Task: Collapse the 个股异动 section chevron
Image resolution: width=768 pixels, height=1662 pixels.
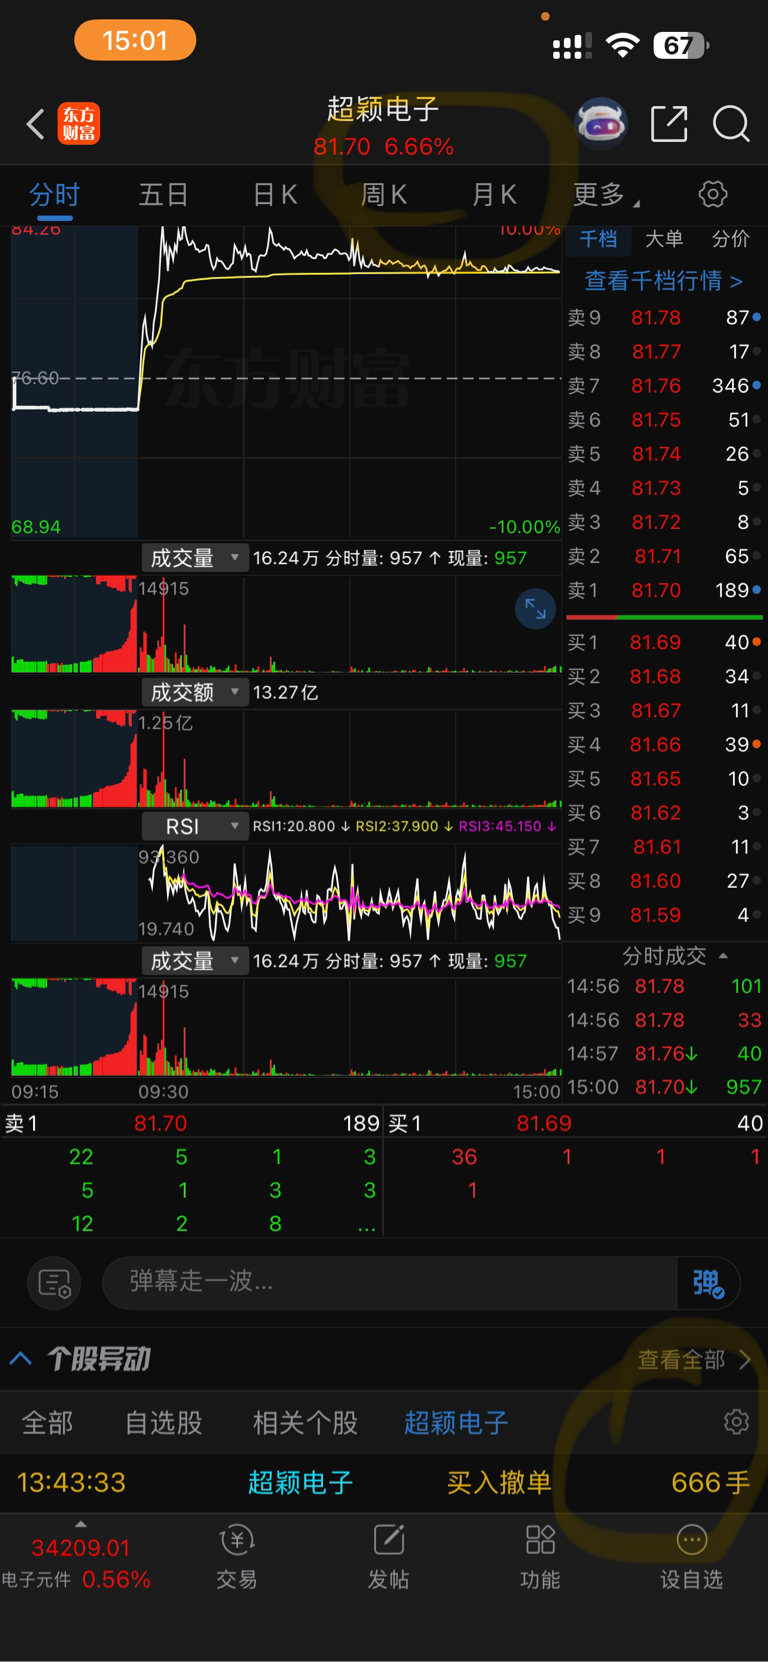Action: [x=20, y=1359]
